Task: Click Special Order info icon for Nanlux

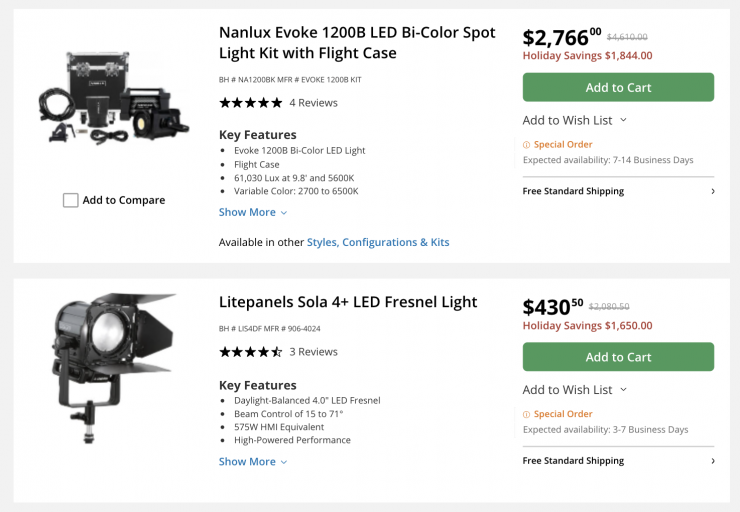Action: (527, 145)
